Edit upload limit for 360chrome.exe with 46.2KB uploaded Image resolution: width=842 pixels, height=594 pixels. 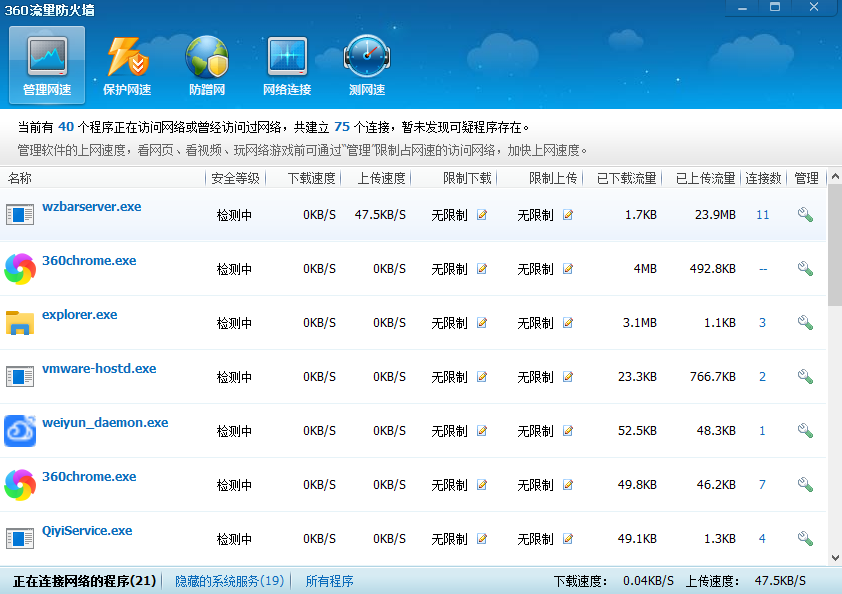pos(568,485)
